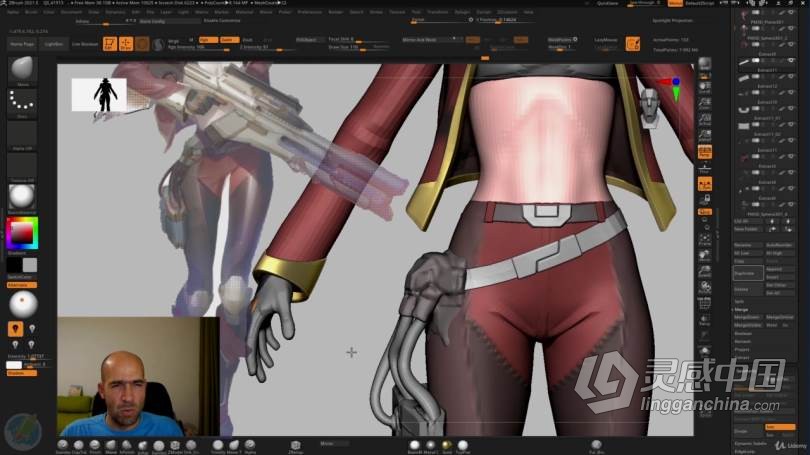The height and width of the screenshot is (455, 810).
Task: Click the MergeDown button
Action: click(747, 318)
